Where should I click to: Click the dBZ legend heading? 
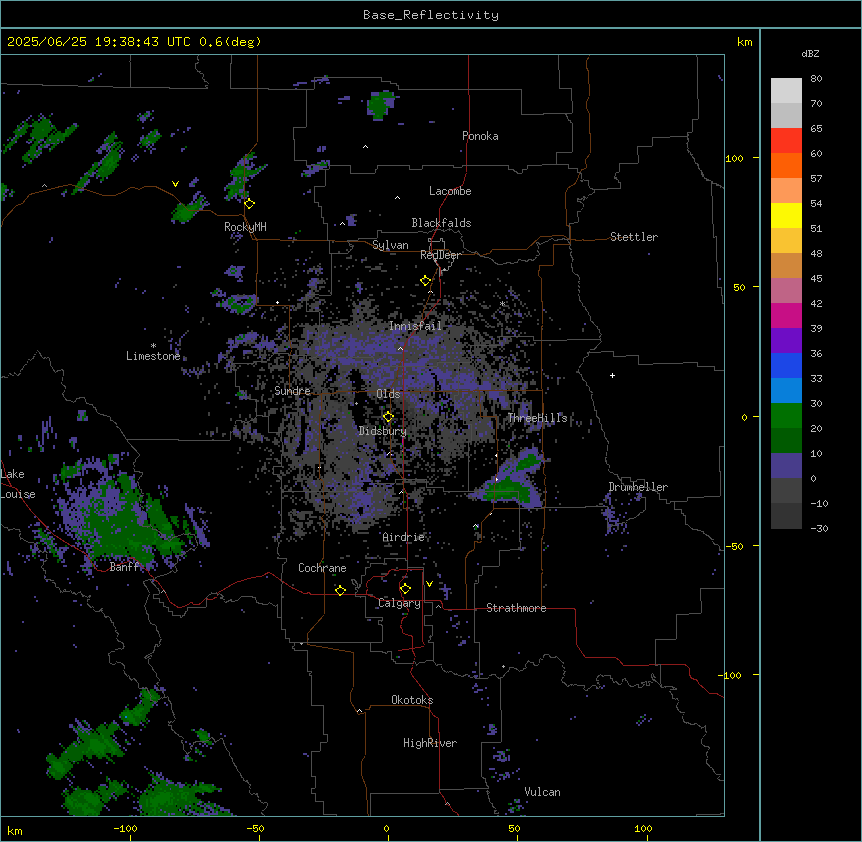coord(810,53)
